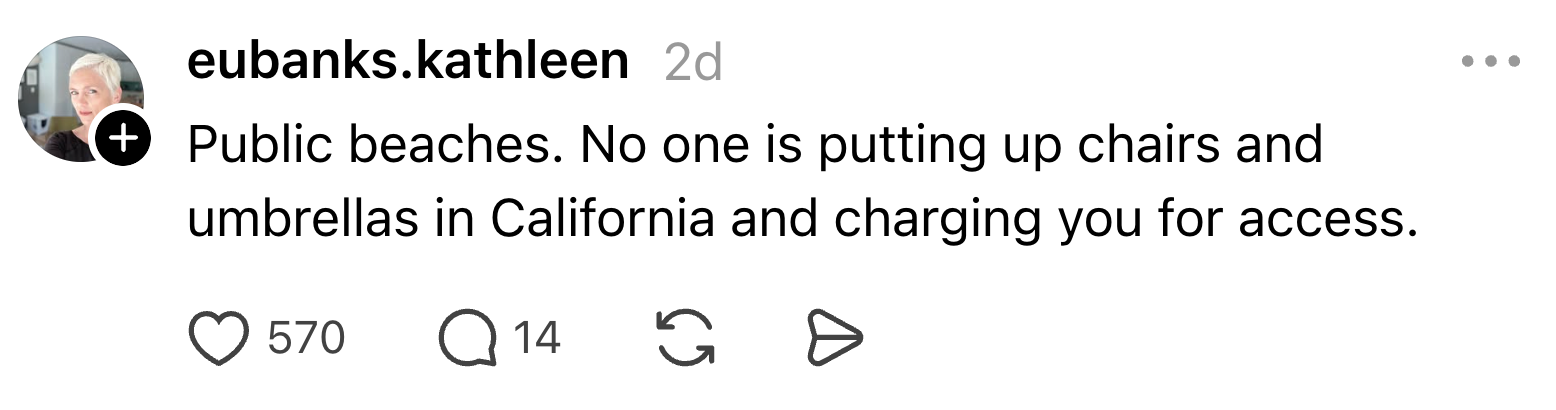Repost using the circular arrows icon
This screenshot has width=1556, height=410.
pos(684,338)
